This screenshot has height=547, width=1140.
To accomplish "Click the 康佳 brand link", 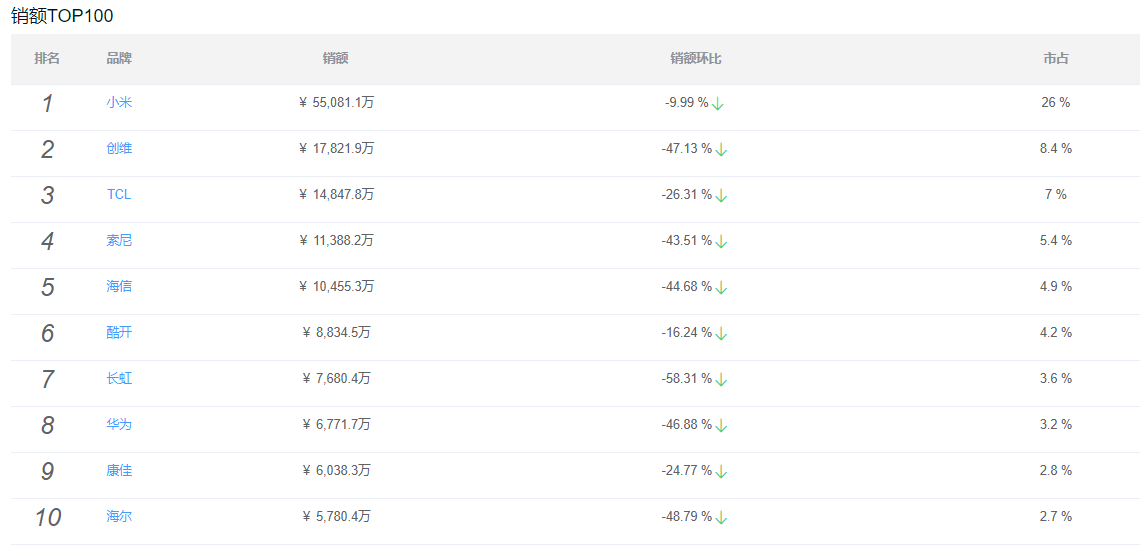I will [119, 471].
